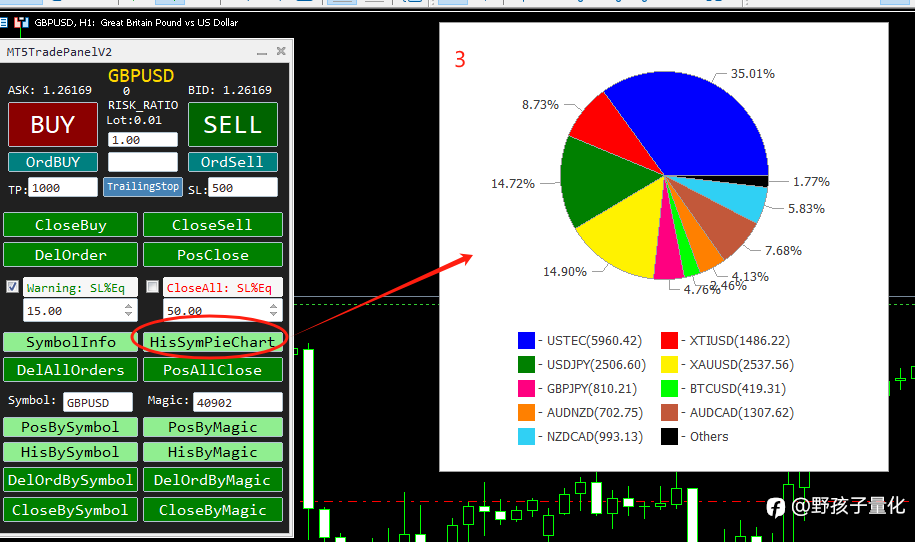Open SymbolInfo panel
The height and width of the screenshot is (542, 915).
point(71,342)
